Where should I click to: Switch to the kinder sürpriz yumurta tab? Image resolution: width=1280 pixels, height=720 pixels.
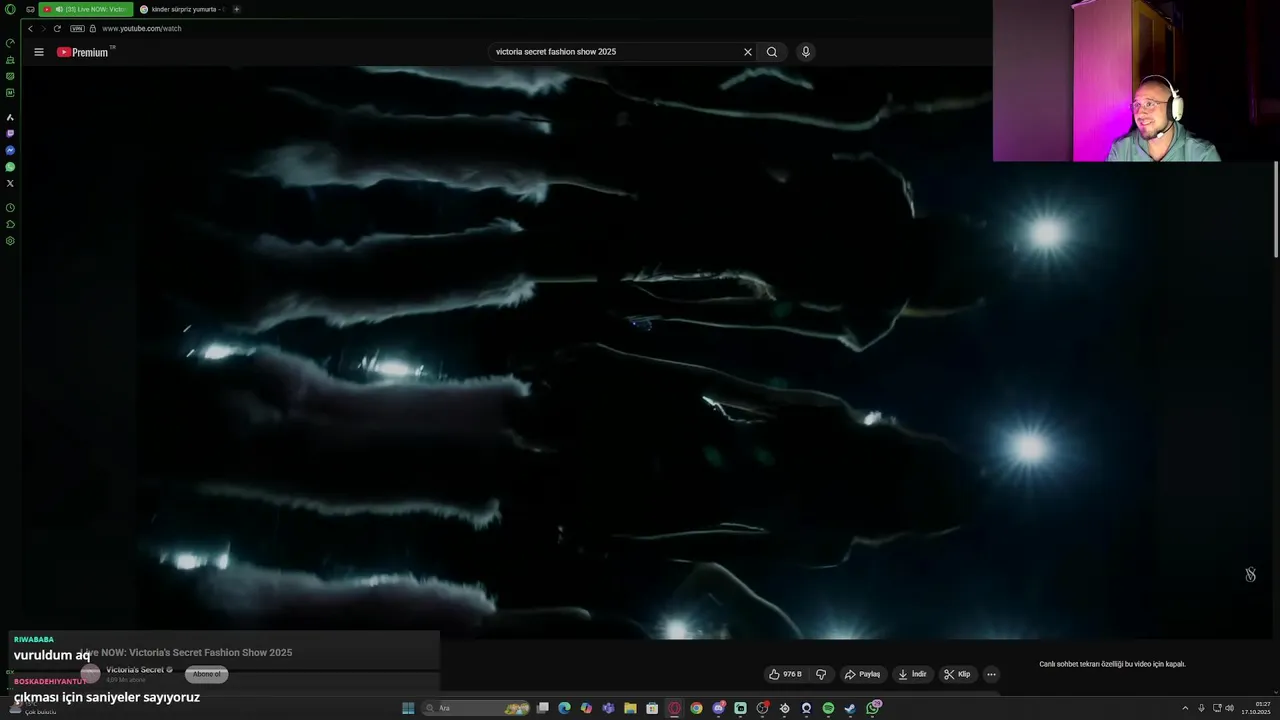[x=182, y=9]
